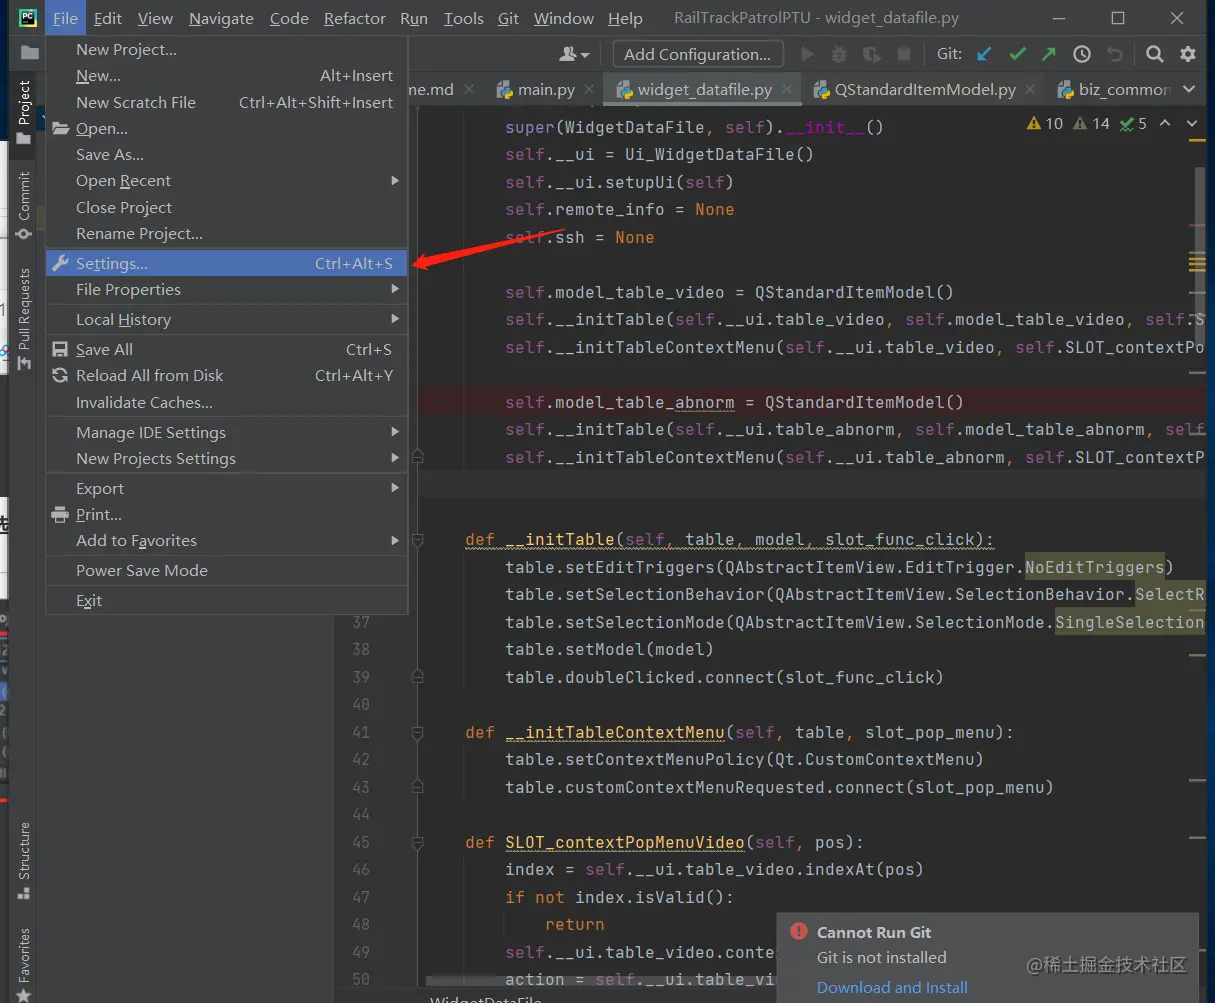Open the Refactor menu

pos(354,18)
